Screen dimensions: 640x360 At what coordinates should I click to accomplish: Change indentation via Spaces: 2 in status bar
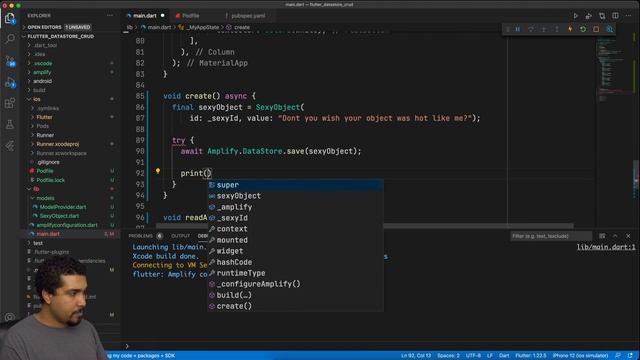point(448,356)
